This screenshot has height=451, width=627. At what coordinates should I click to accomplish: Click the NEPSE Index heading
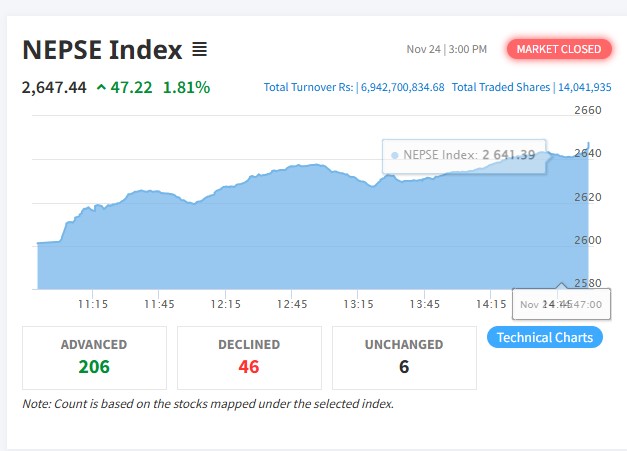(x=102, y=49)
